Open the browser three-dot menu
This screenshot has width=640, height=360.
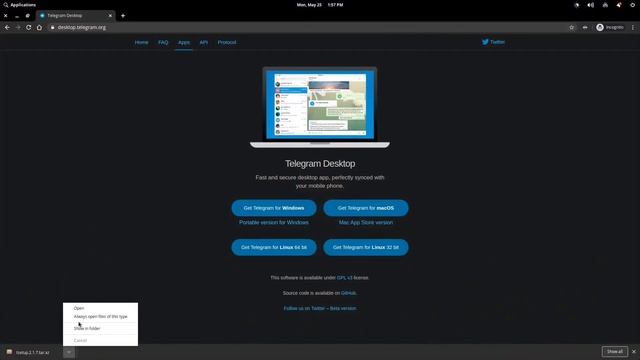pos(633,27)
